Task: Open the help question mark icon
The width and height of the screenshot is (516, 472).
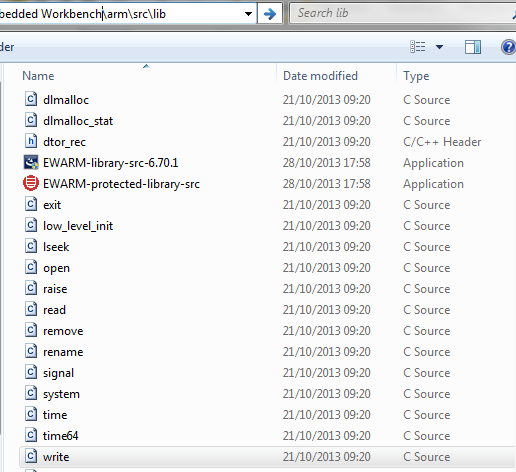Action: click(x=509, y=47)
